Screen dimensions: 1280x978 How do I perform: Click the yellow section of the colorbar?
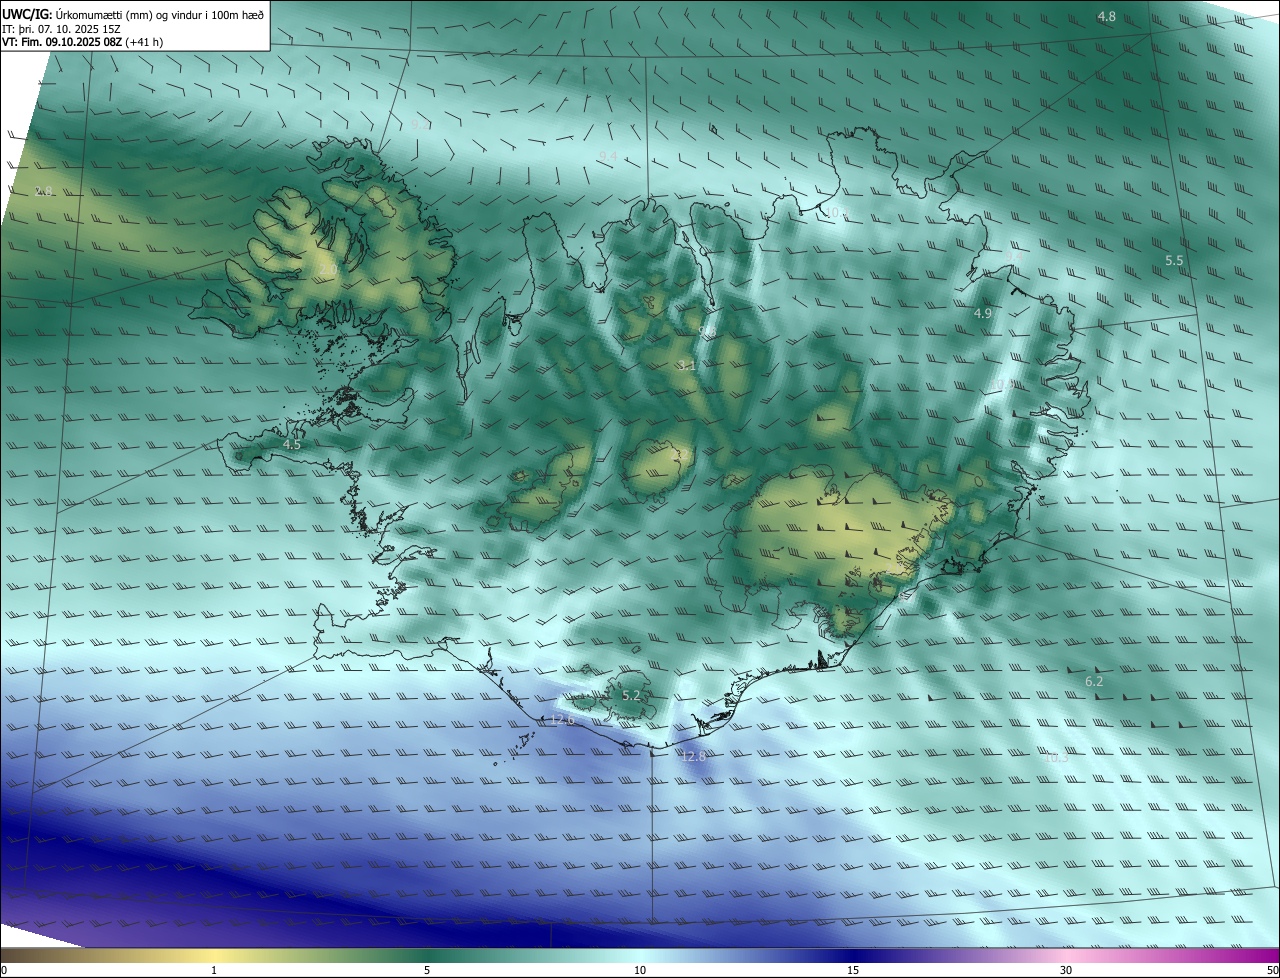214,955
